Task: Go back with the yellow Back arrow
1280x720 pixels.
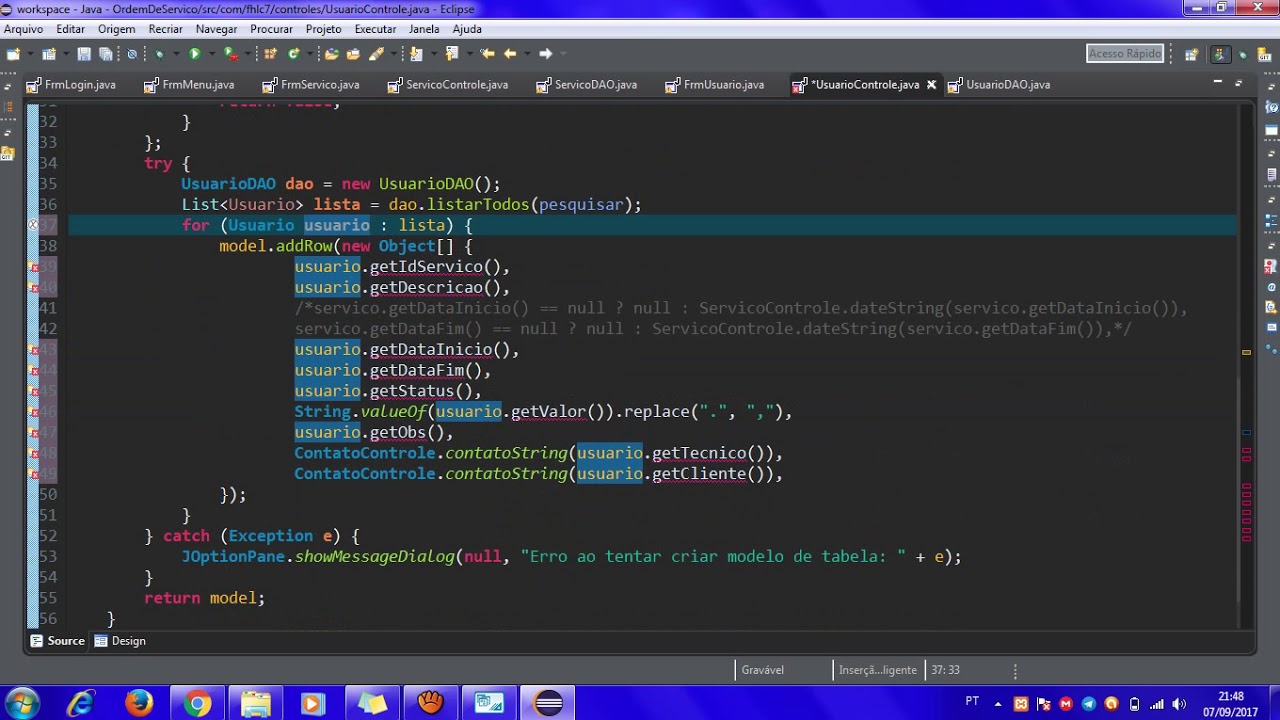Action: (510, 54)
